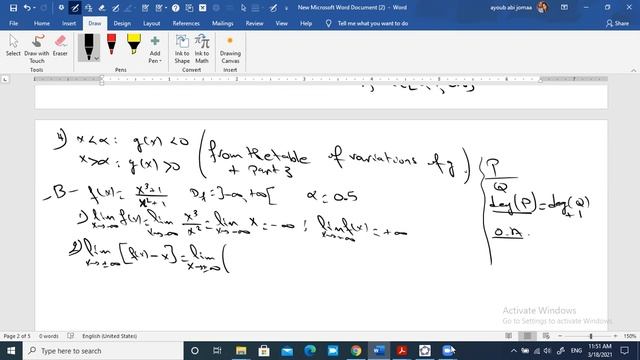Open the Review tab

point(254,24)
